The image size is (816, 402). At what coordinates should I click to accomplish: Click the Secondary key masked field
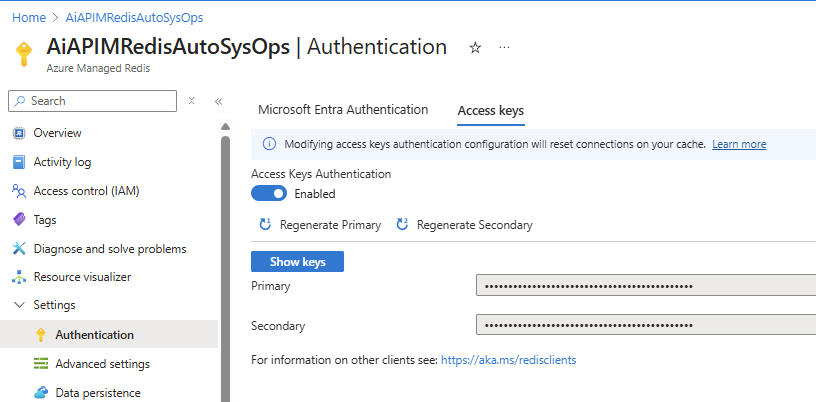pos(646,325)
